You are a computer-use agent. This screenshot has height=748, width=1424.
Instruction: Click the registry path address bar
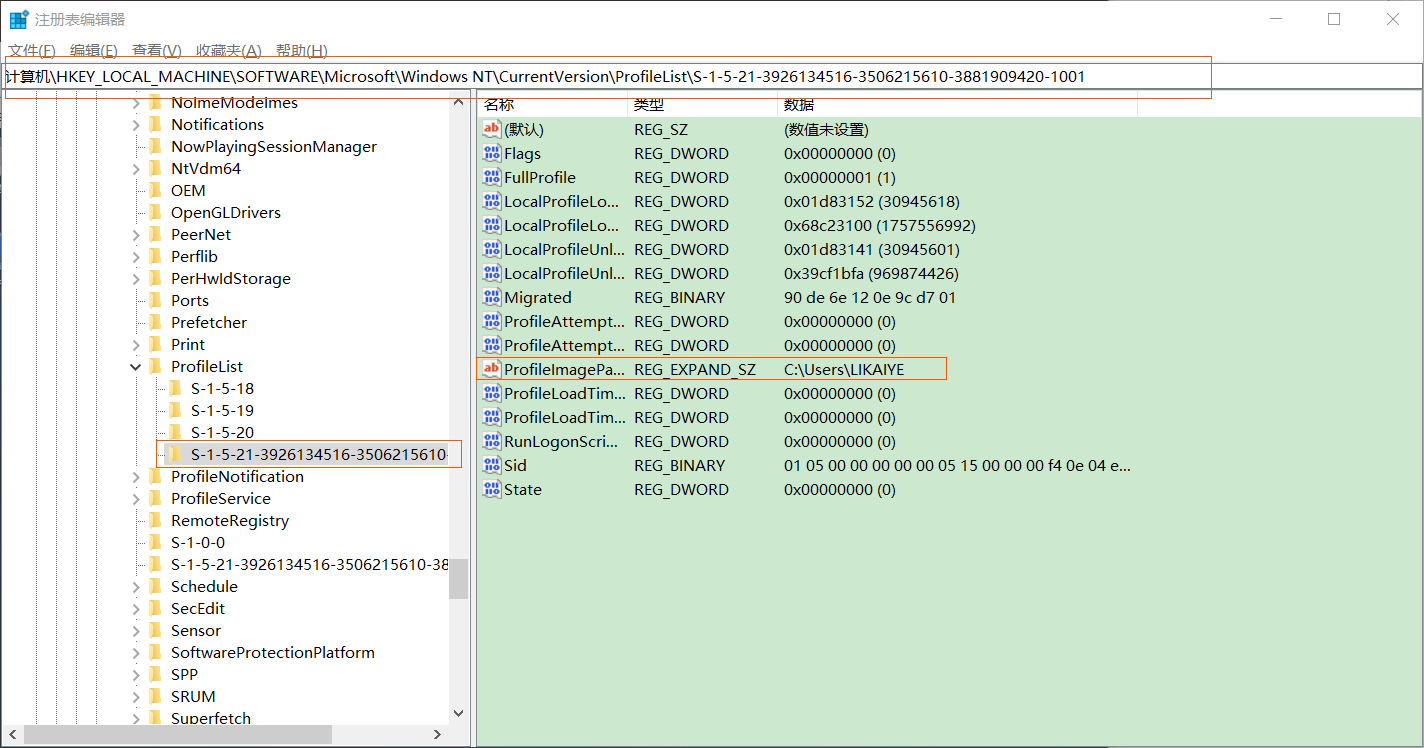coord(711,76)
